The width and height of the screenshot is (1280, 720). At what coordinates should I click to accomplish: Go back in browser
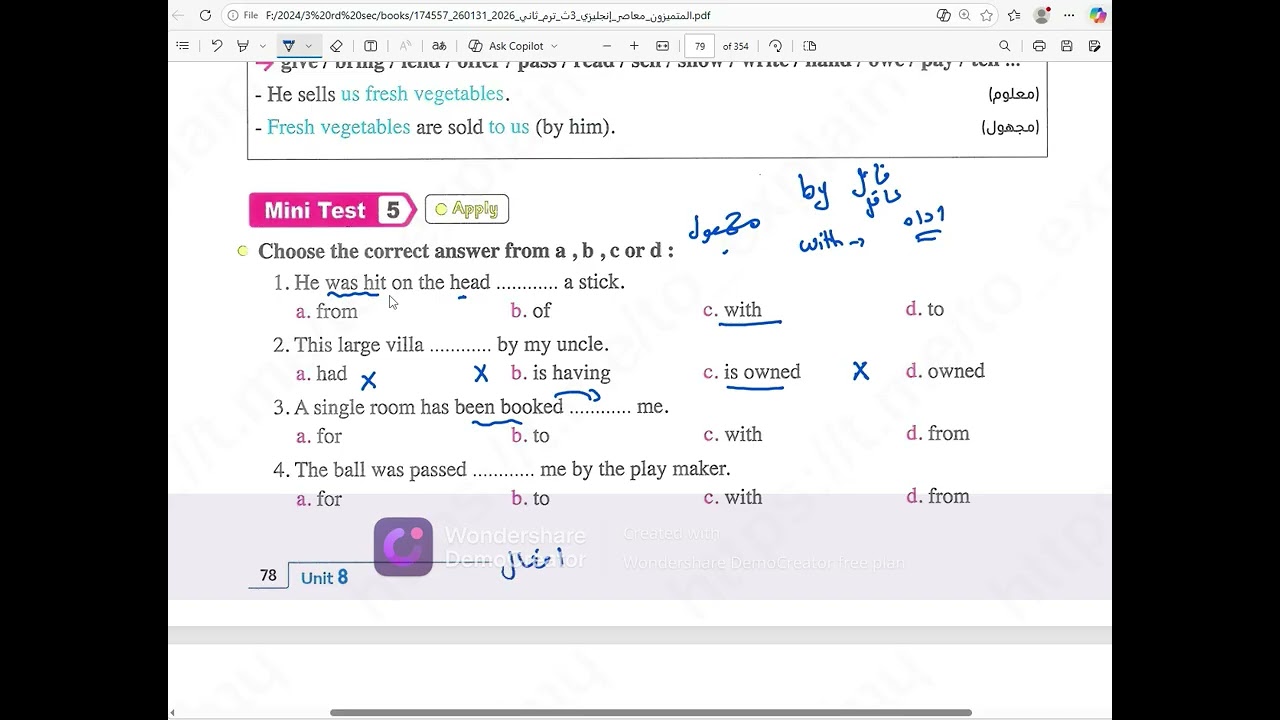[178, 15]
